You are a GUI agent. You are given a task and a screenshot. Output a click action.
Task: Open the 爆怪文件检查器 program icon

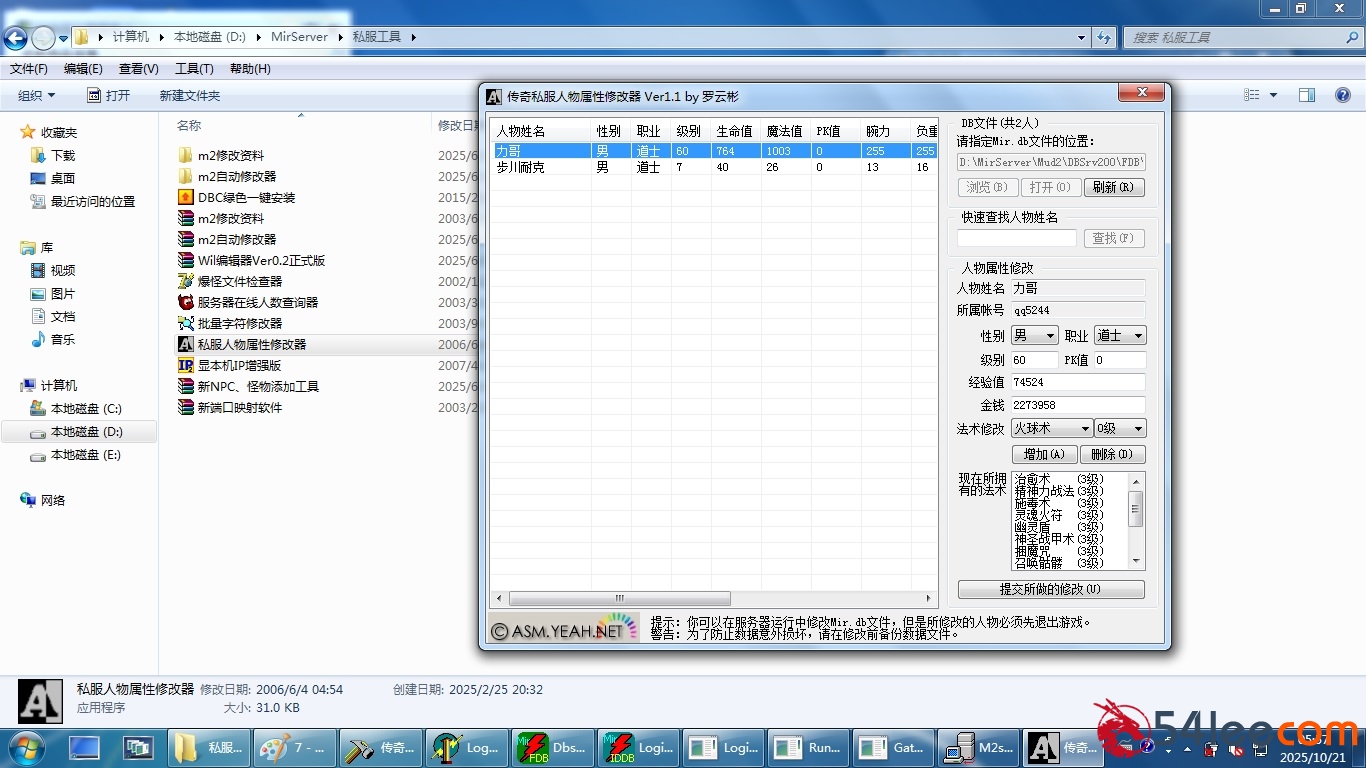click(185, 281)
